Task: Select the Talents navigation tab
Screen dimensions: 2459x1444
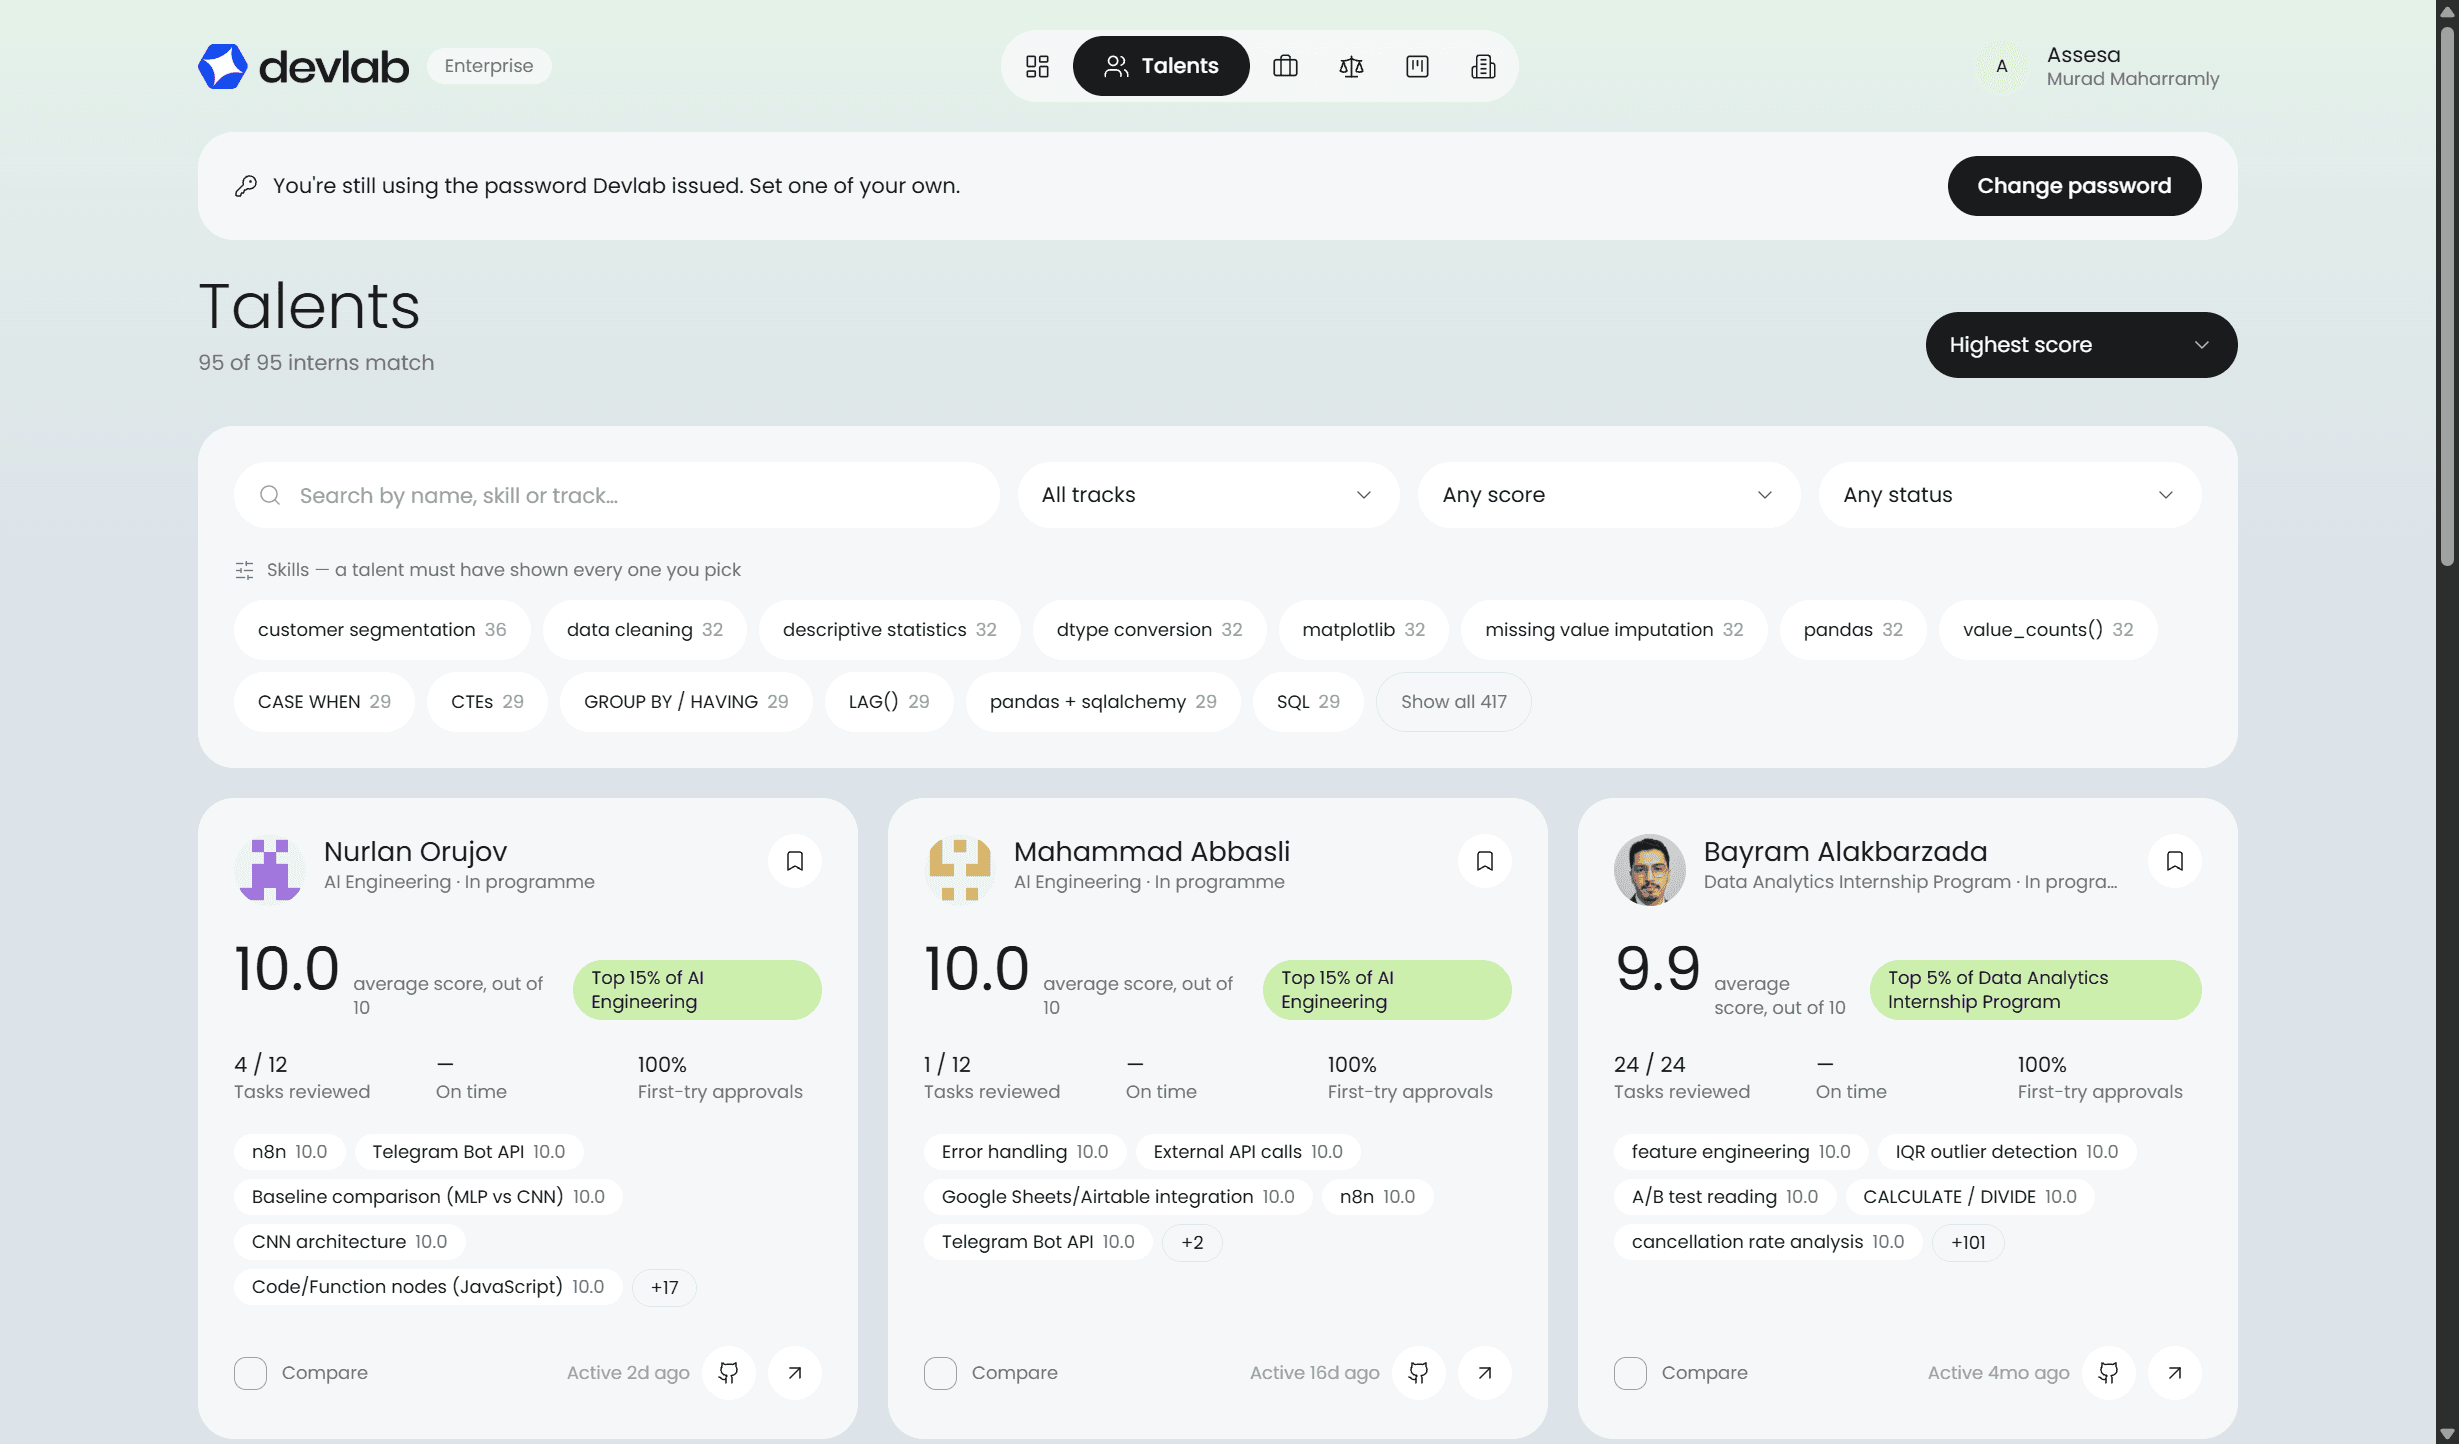Action: coord(1161,66)
